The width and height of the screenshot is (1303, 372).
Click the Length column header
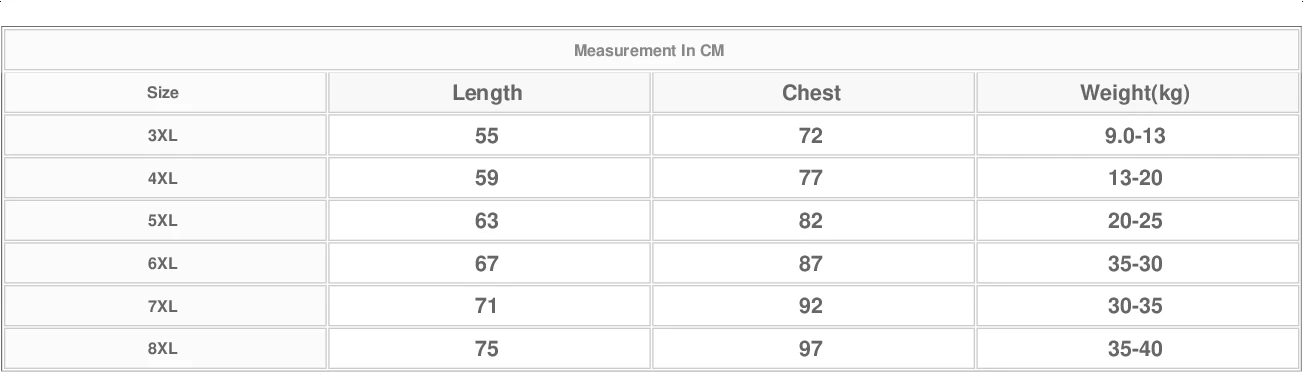tap(487, 93)
